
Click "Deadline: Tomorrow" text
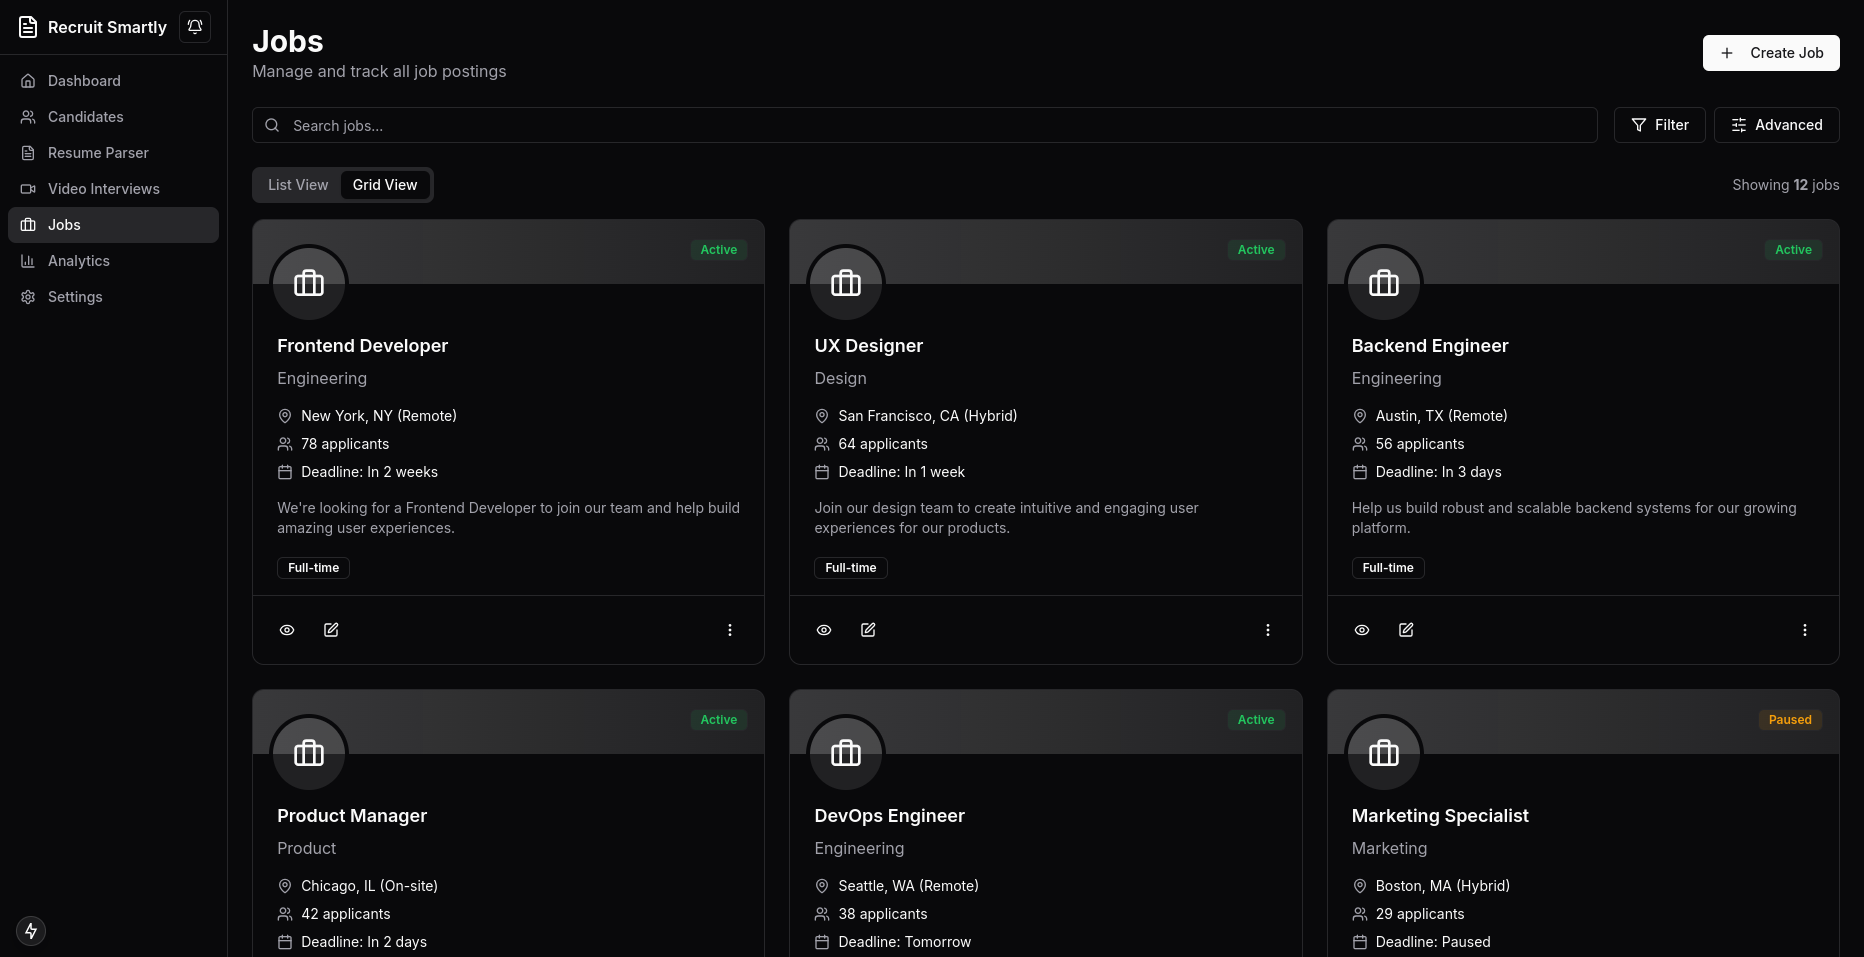coord(905,942)
